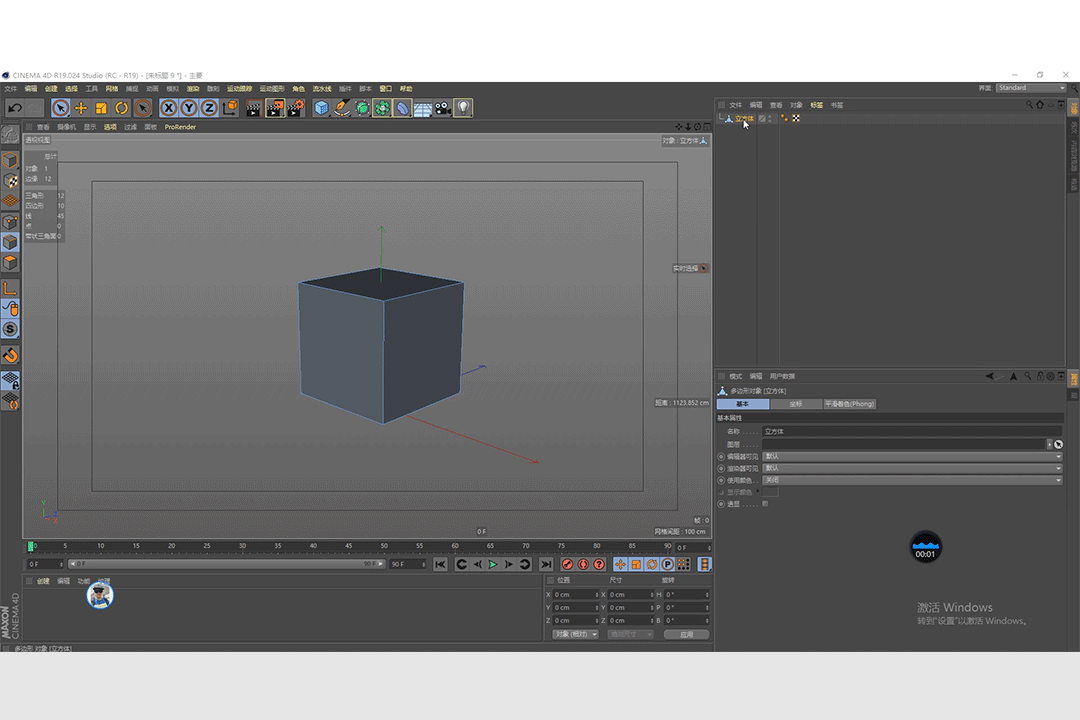Click the Floor environment icon
The width and height of the screenshot is (1080, 720).
[423, 108]
